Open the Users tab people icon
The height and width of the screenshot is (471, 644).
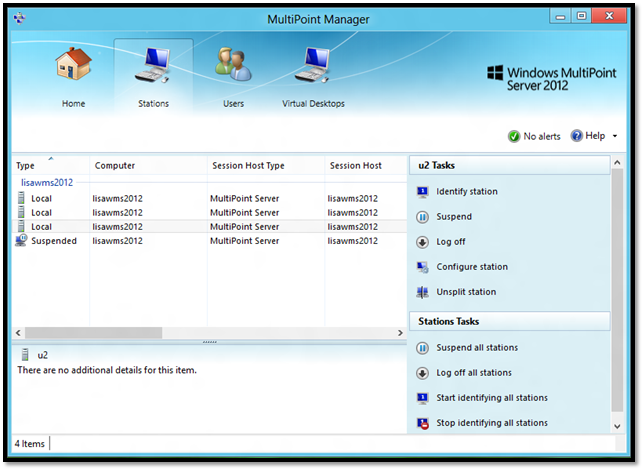233,64
